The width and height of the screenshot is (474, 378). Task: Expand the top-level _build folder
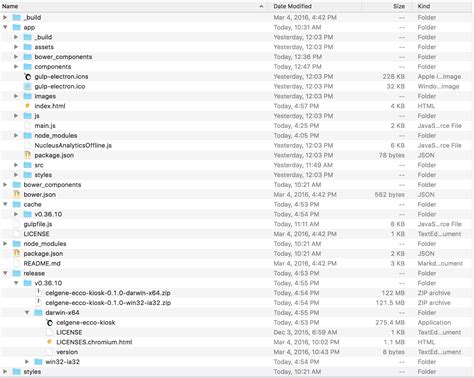point(5,17)
